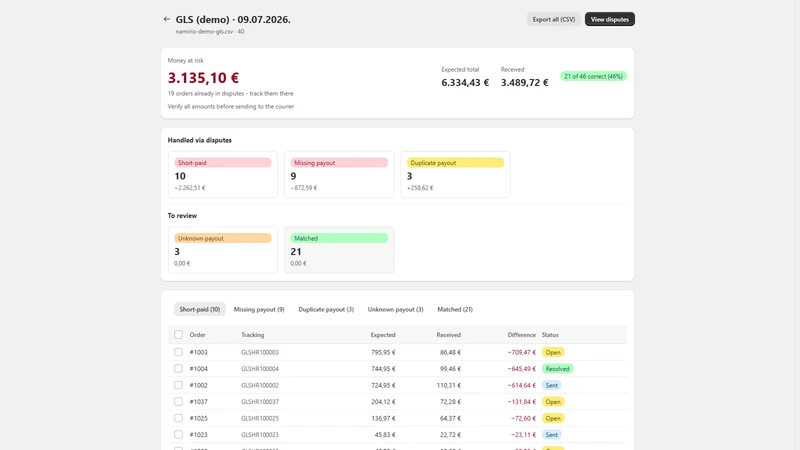Image resolution: width=800 pixels, height=450 pixels.
Task: Click the Sent status badge for #1002
Action: [x=552, y=385]
